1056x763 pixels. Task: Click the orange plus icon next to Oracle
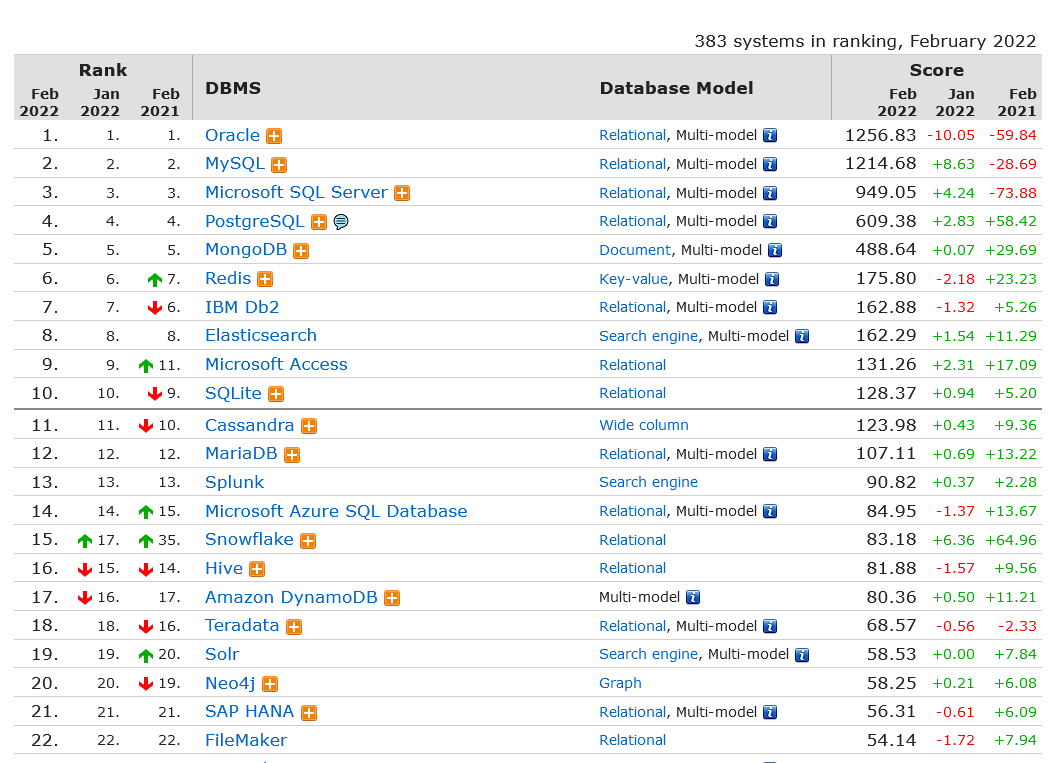click(x=273, y=136)
